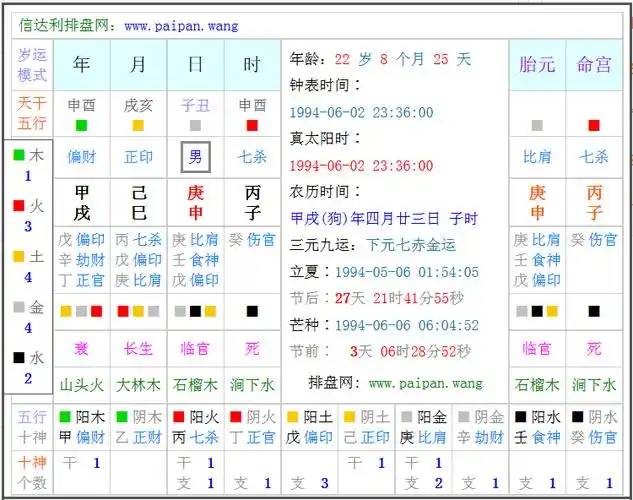Select the 时 pillar column header
This screenshot has height=500, width=633.
pos(252,65)
